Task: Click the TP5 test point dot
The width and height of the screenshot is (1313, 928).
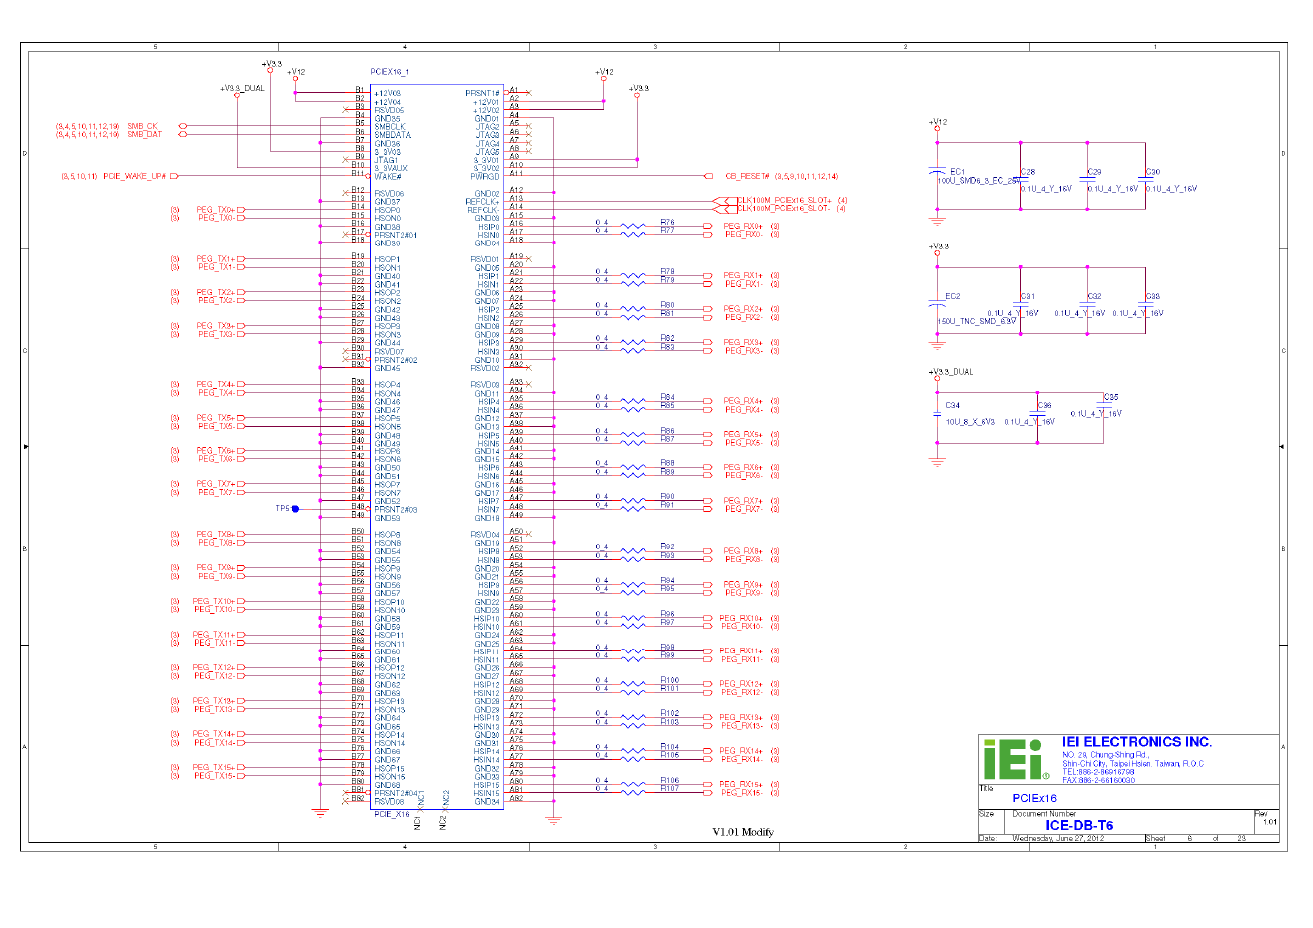Action: 295,509
